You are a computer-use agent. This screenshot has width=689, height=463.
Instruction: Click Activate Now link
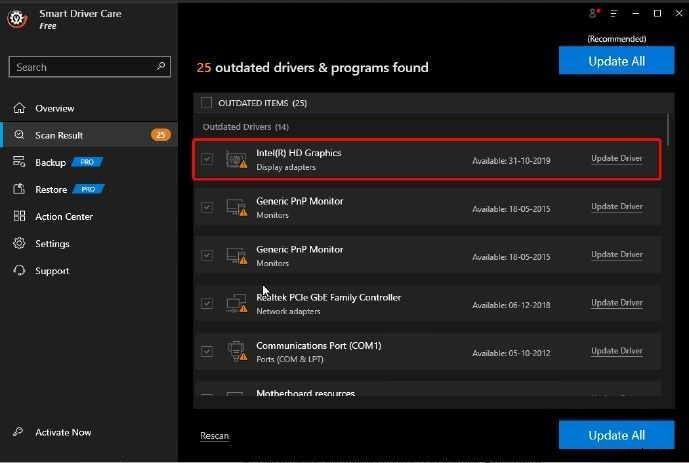[63, 432]
